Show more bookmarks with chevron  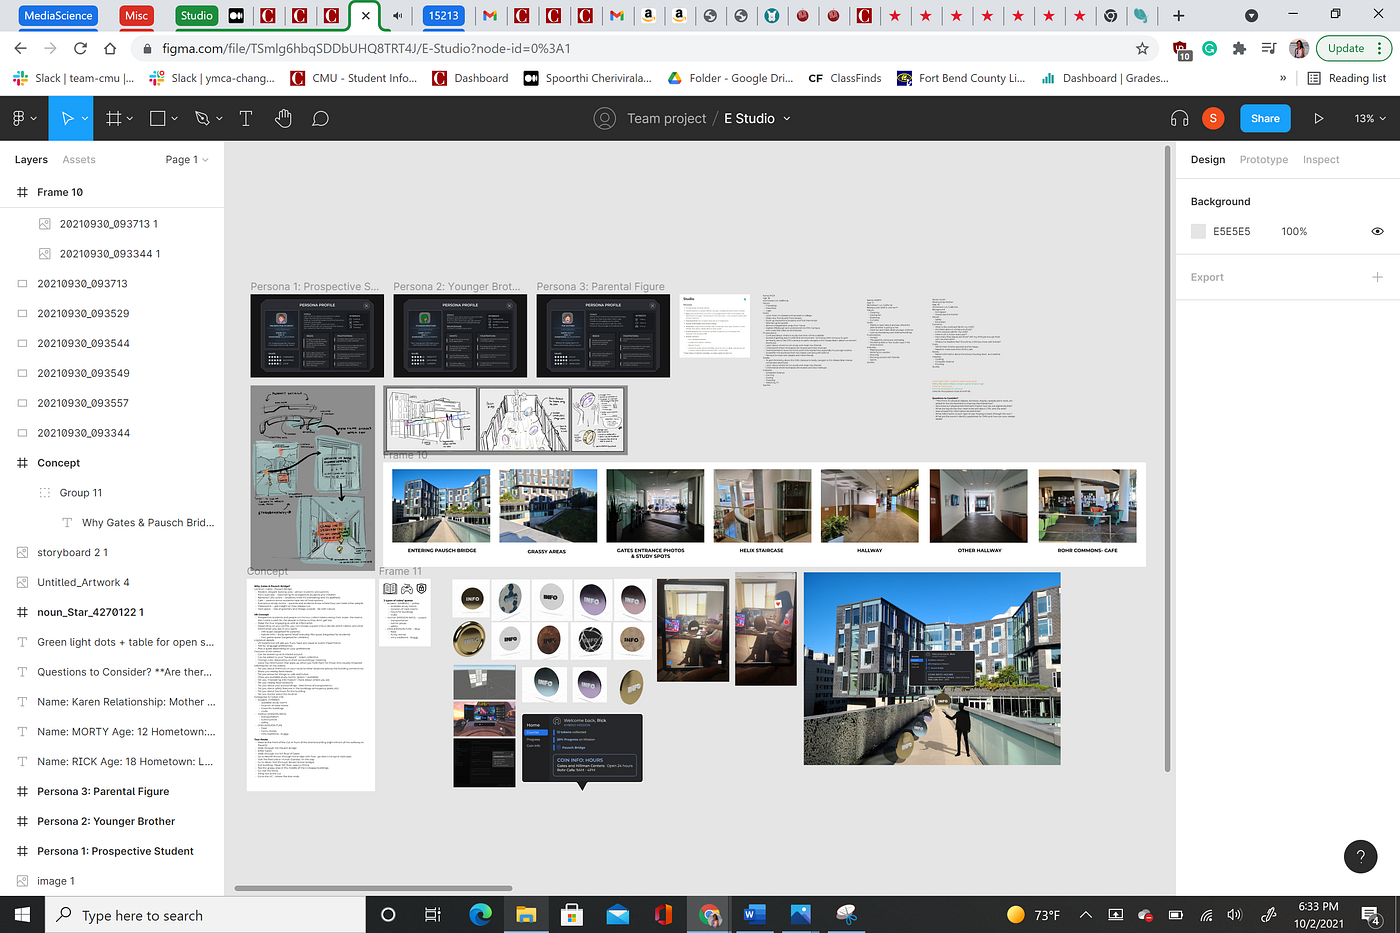[1283, 78]
